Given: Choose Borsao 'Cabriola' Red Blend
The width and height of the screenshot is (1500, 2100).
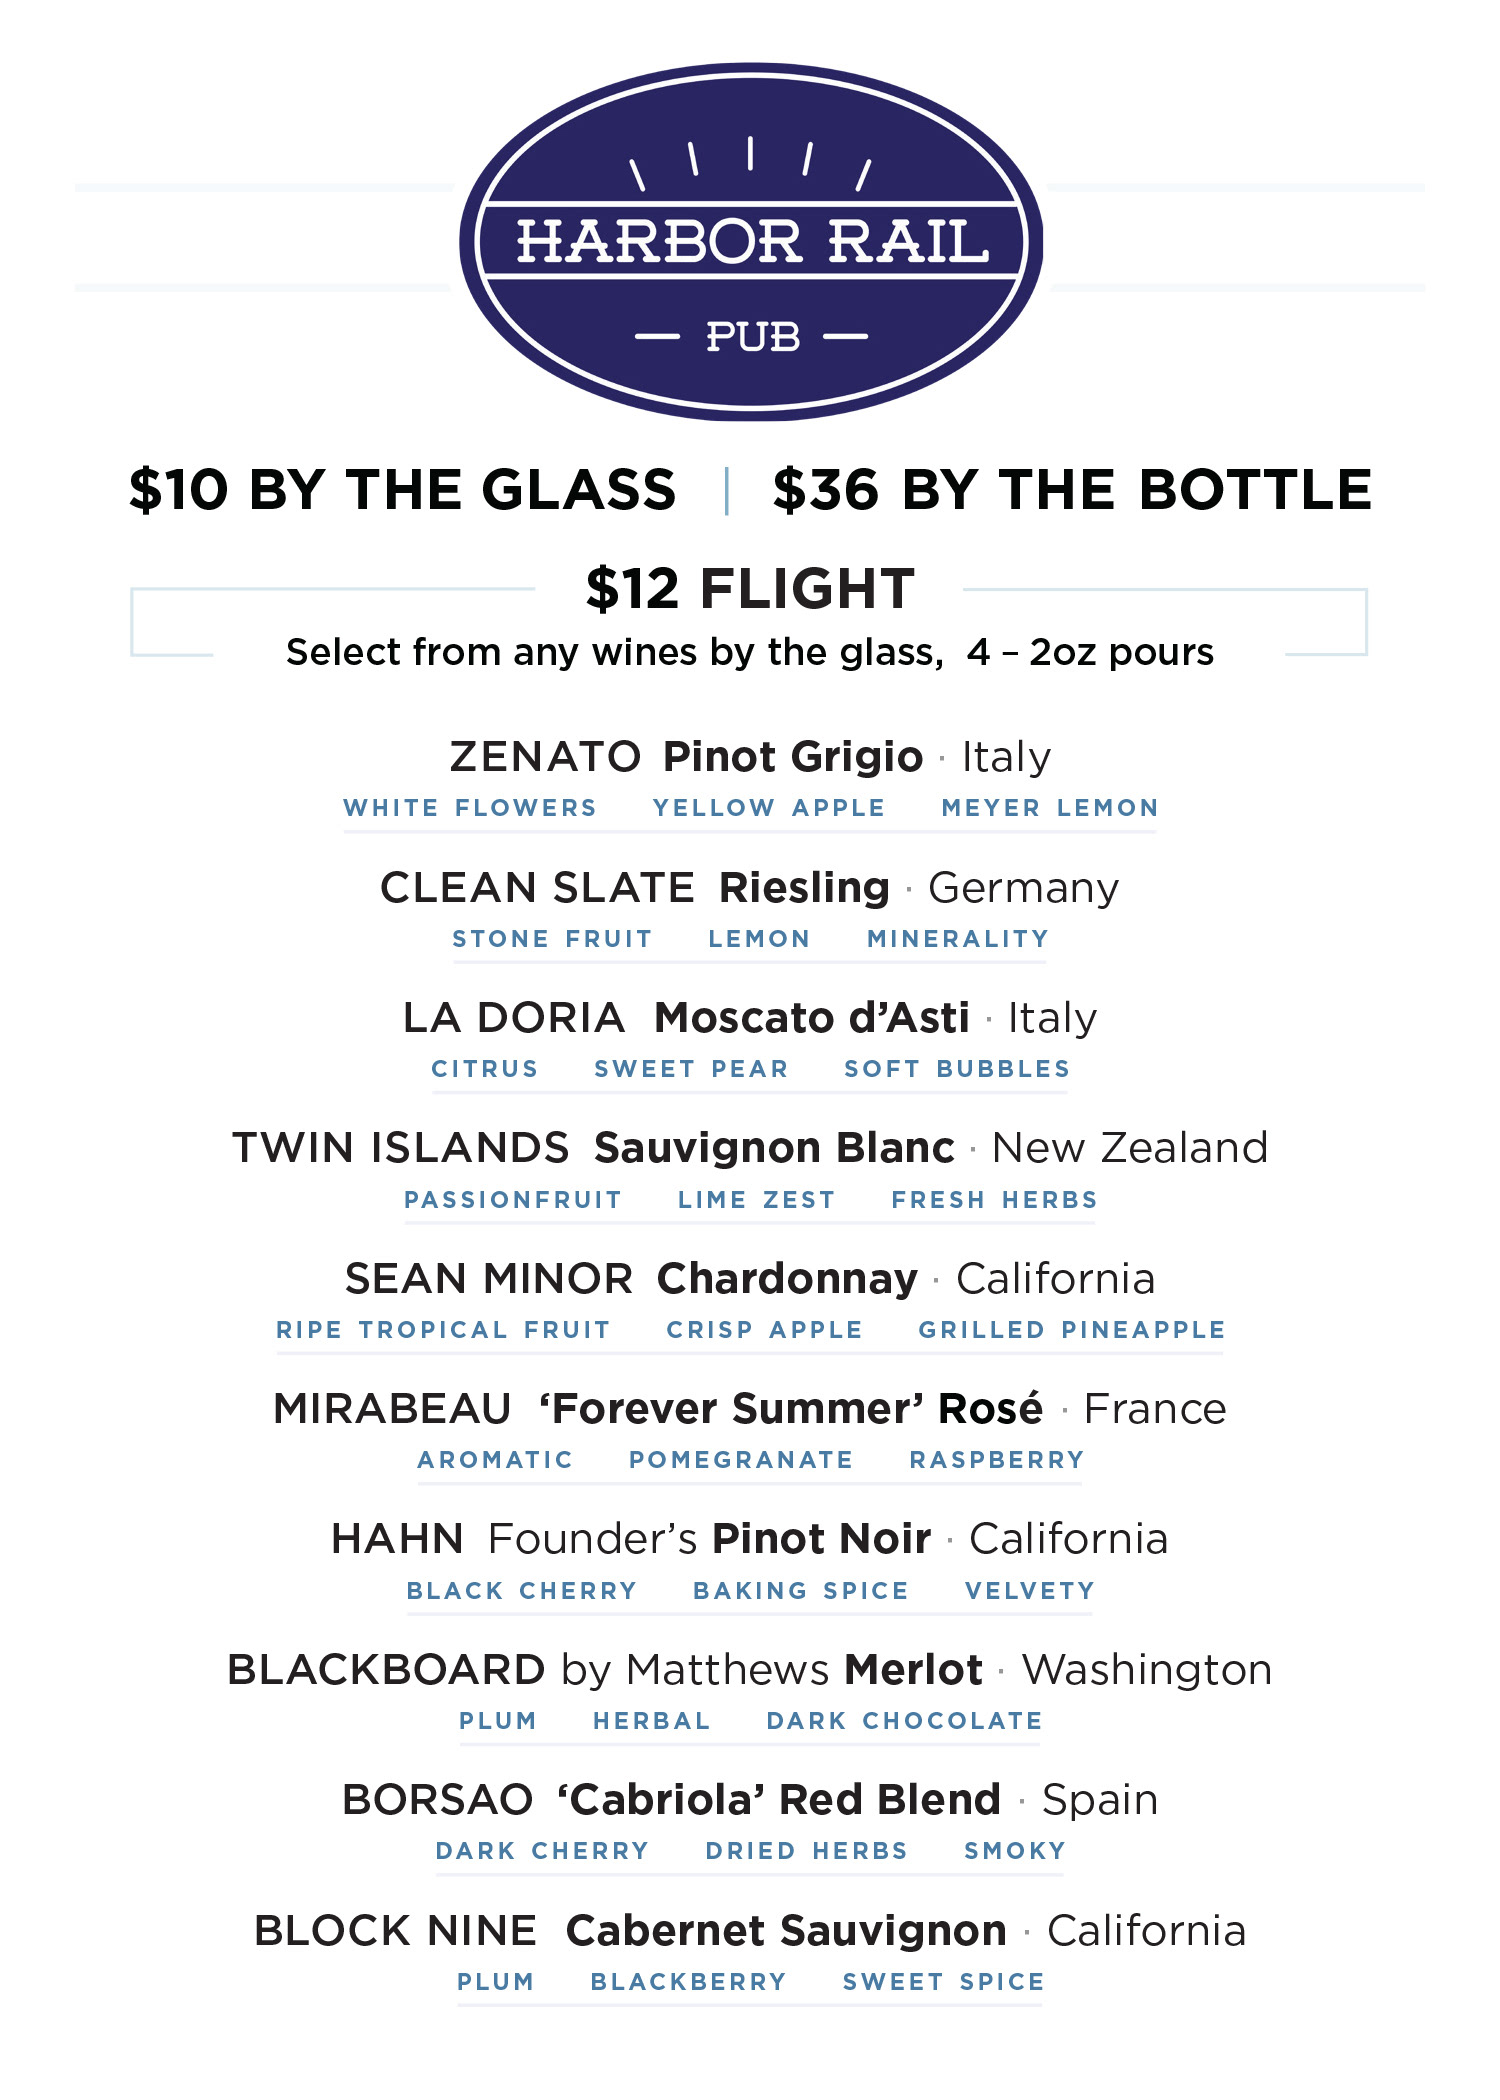Looking at the screenshot, I should tap(750, 1800).
